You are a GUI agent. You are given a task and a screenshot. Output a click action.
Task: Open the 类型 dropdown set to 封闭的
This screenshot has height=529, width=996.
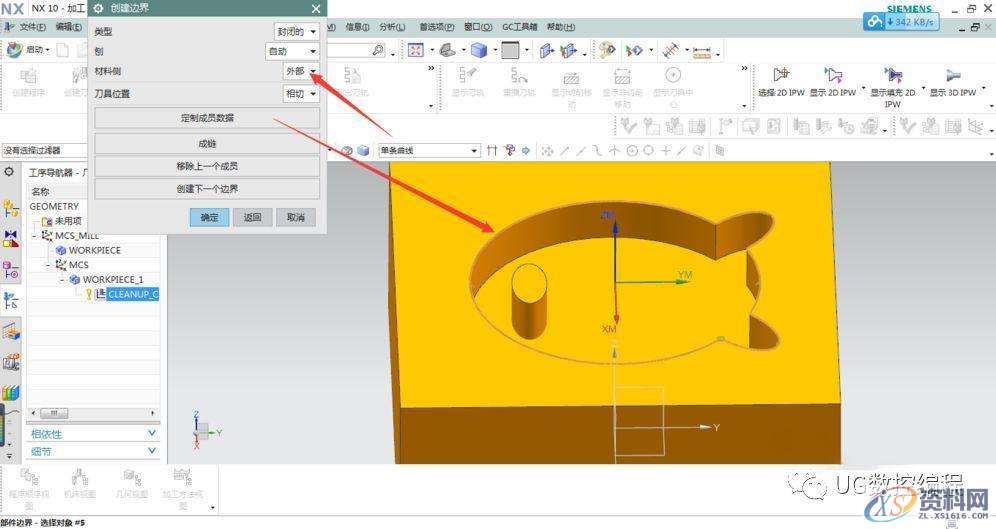click(297, 32)
